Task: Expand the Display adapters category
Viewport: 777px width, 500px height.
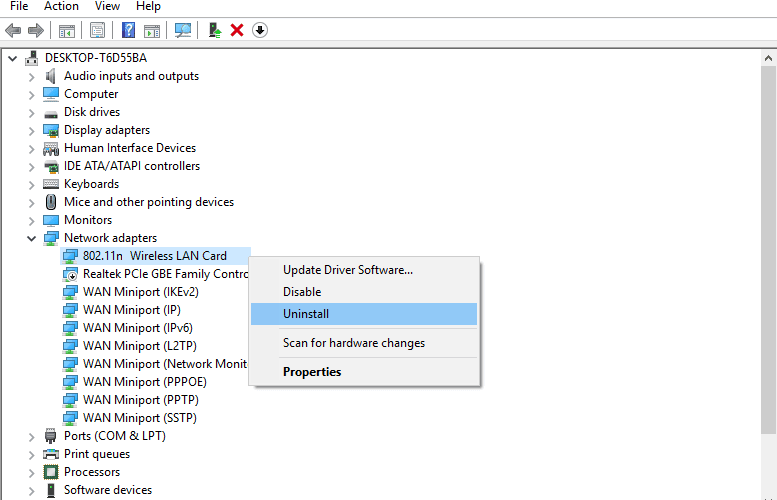Action: [31, 131]
